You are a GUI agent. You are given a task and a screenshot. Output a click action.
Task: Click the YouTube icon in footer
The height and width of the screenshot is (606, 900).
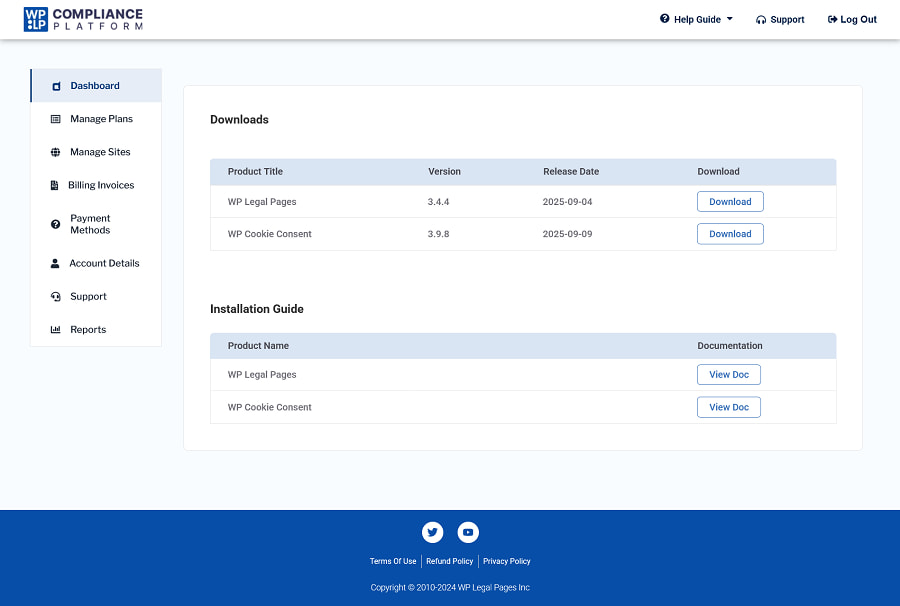pos(468,532)
